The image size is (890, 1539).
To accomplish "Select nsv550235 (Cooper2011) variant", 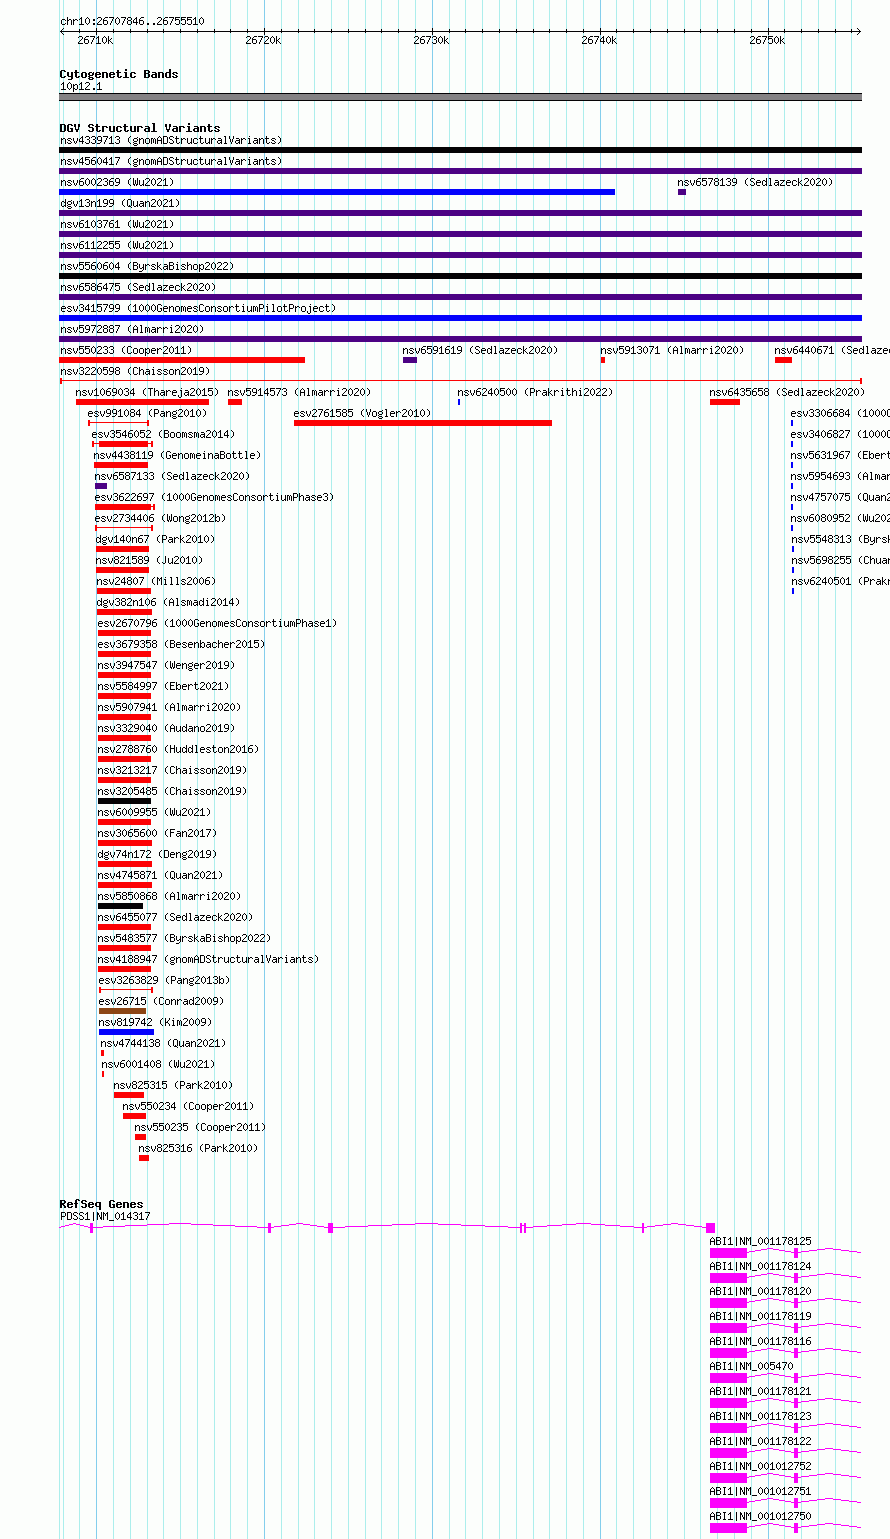I will tap(200, 1127).
